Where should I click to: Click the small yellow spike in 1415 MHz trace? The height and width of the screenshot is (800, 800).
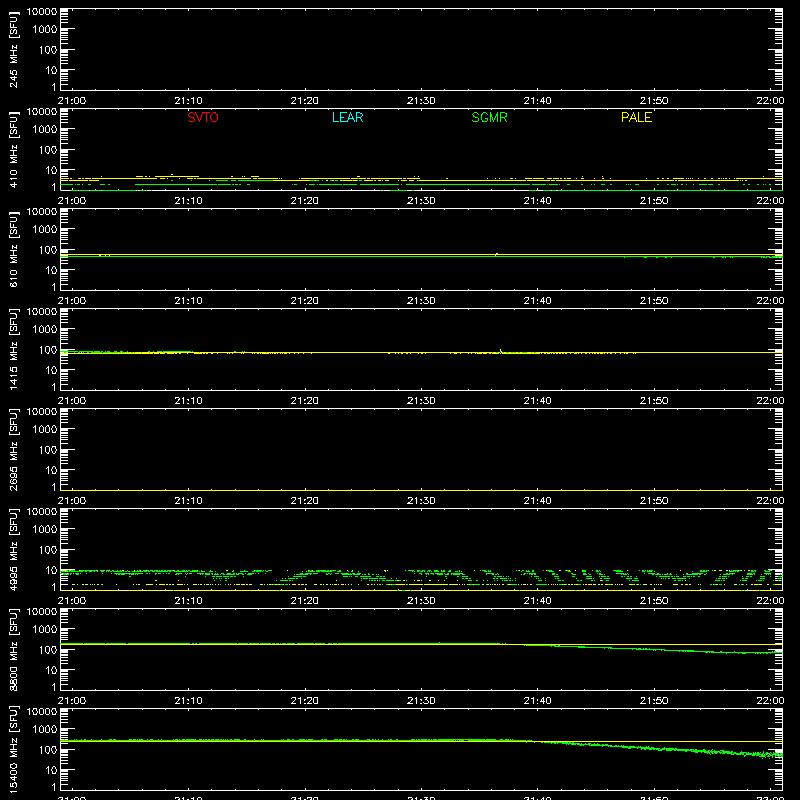[501, 351]
